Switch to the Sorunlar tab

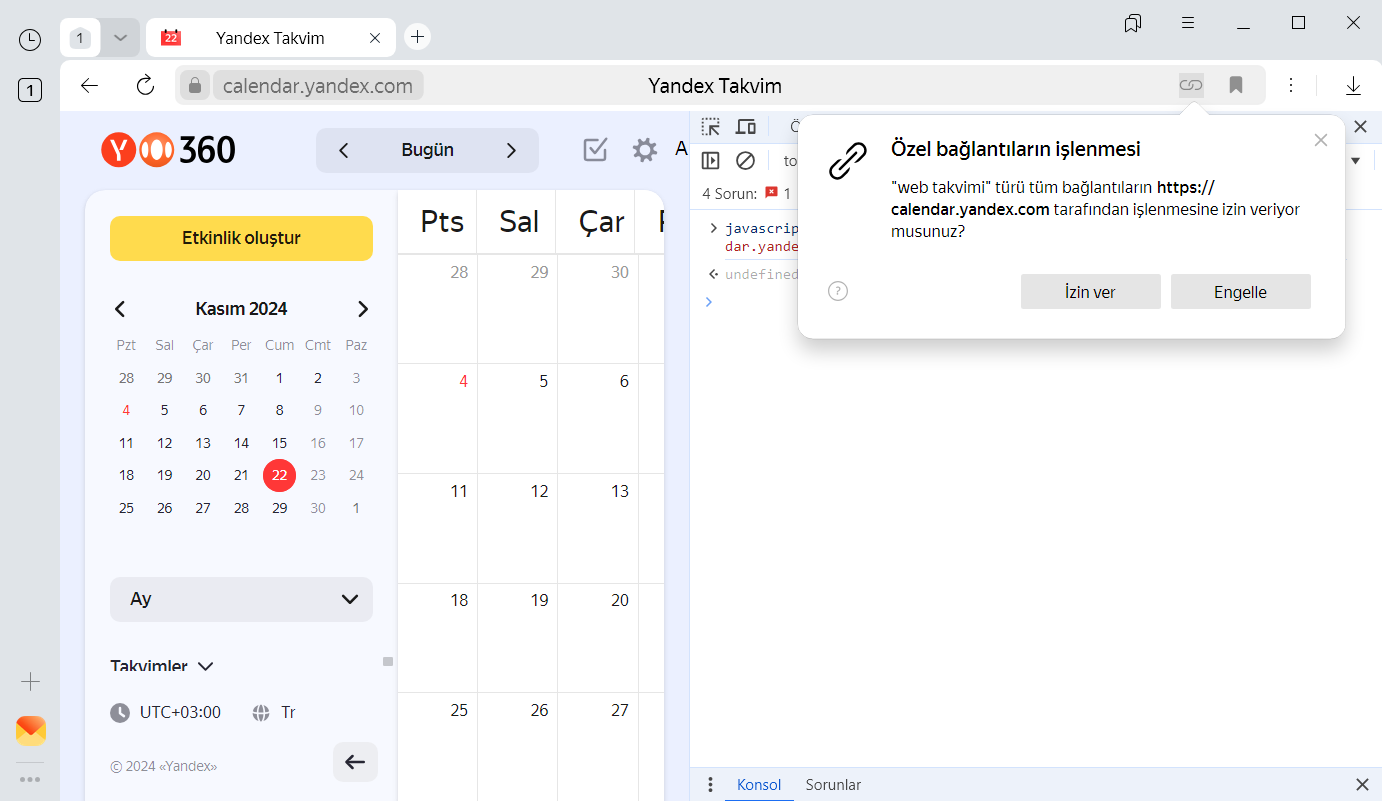[833, 785]
